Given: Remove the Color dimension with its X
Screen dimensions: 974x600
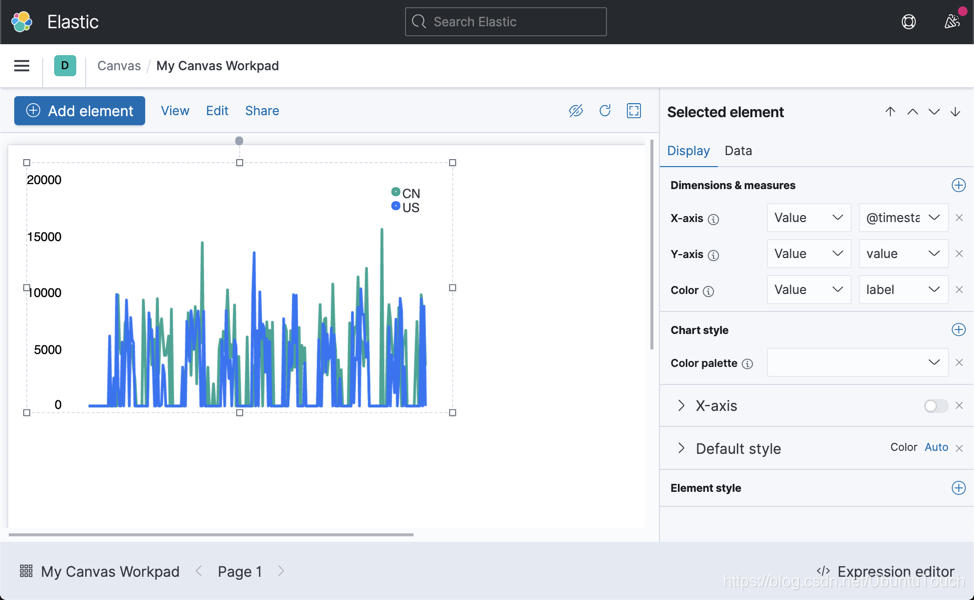Looking at the screenshot, I should tap(959, 289).
